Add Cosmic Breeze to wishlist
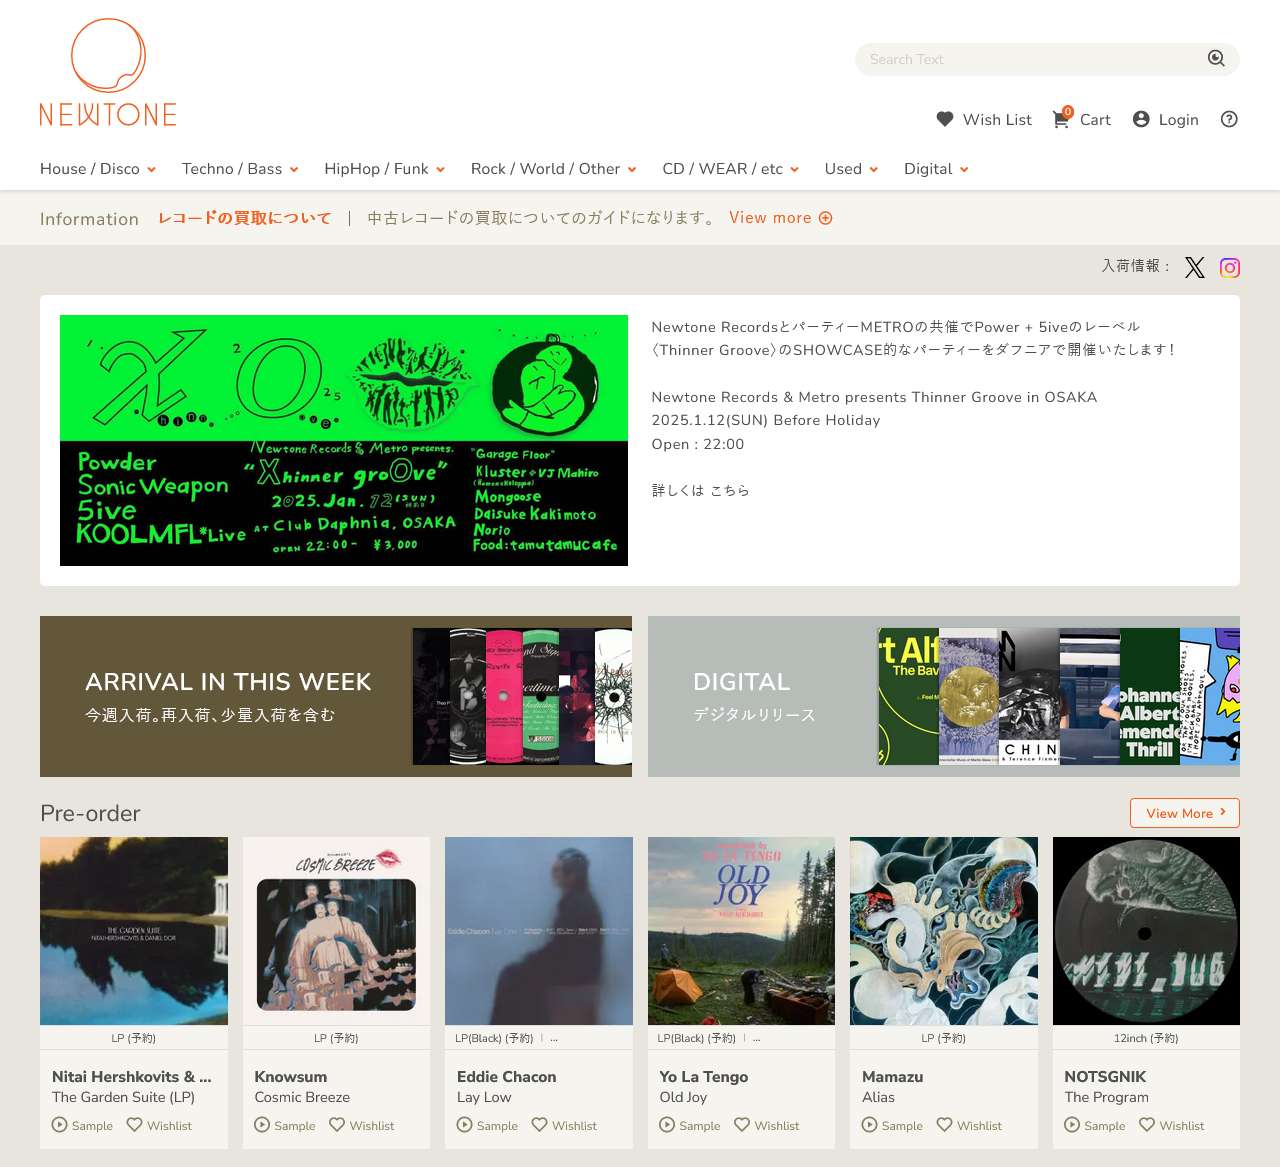The width and height of the screenshot is (1280, 1167). coord(362,1125)
